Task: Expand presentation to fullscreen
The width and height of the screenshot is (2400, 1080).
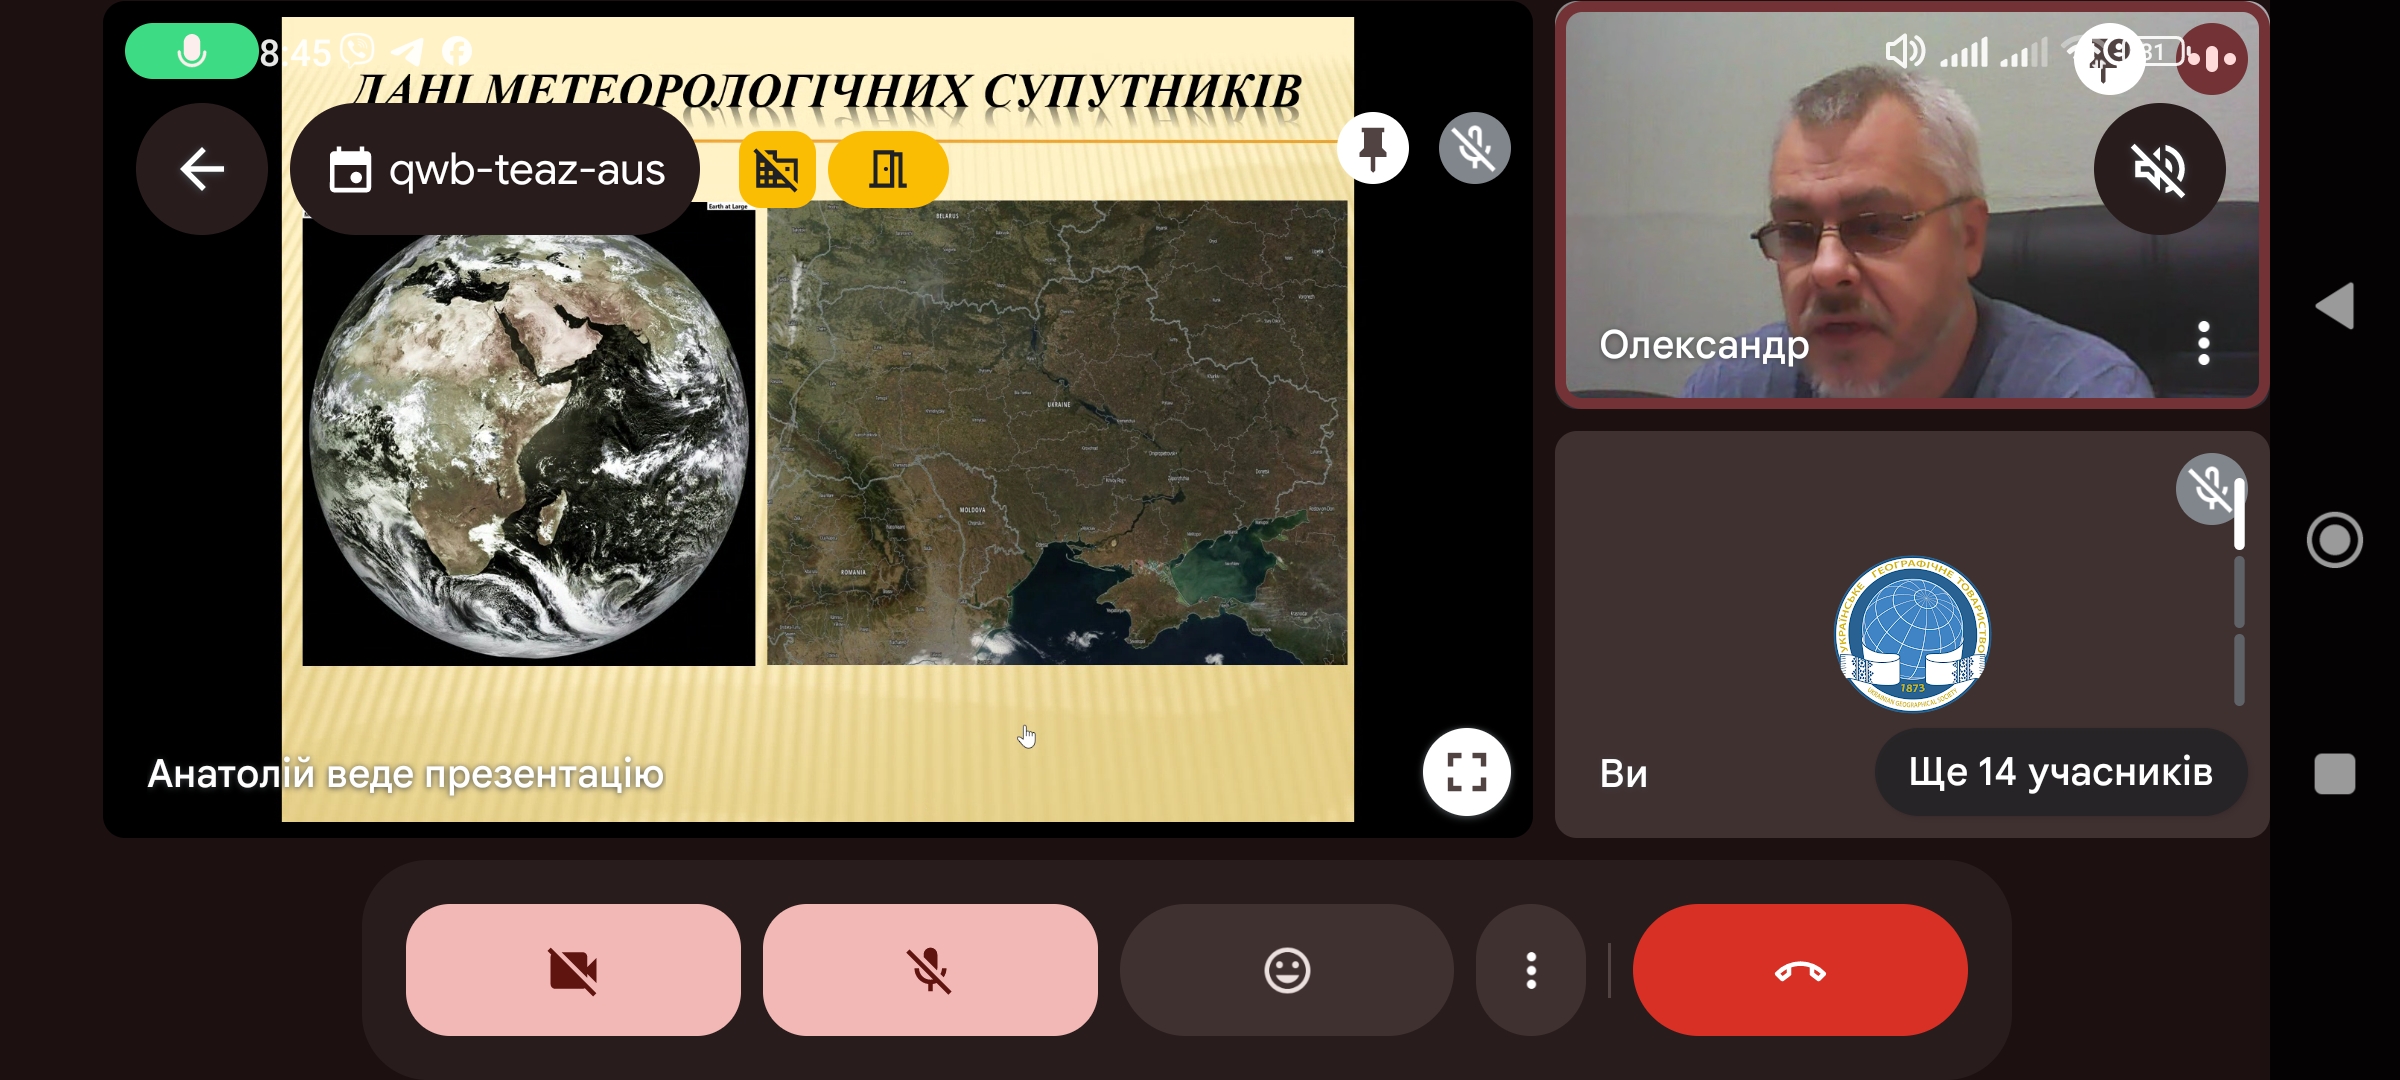Action: pyautogui.click(x=1466, y=772)
